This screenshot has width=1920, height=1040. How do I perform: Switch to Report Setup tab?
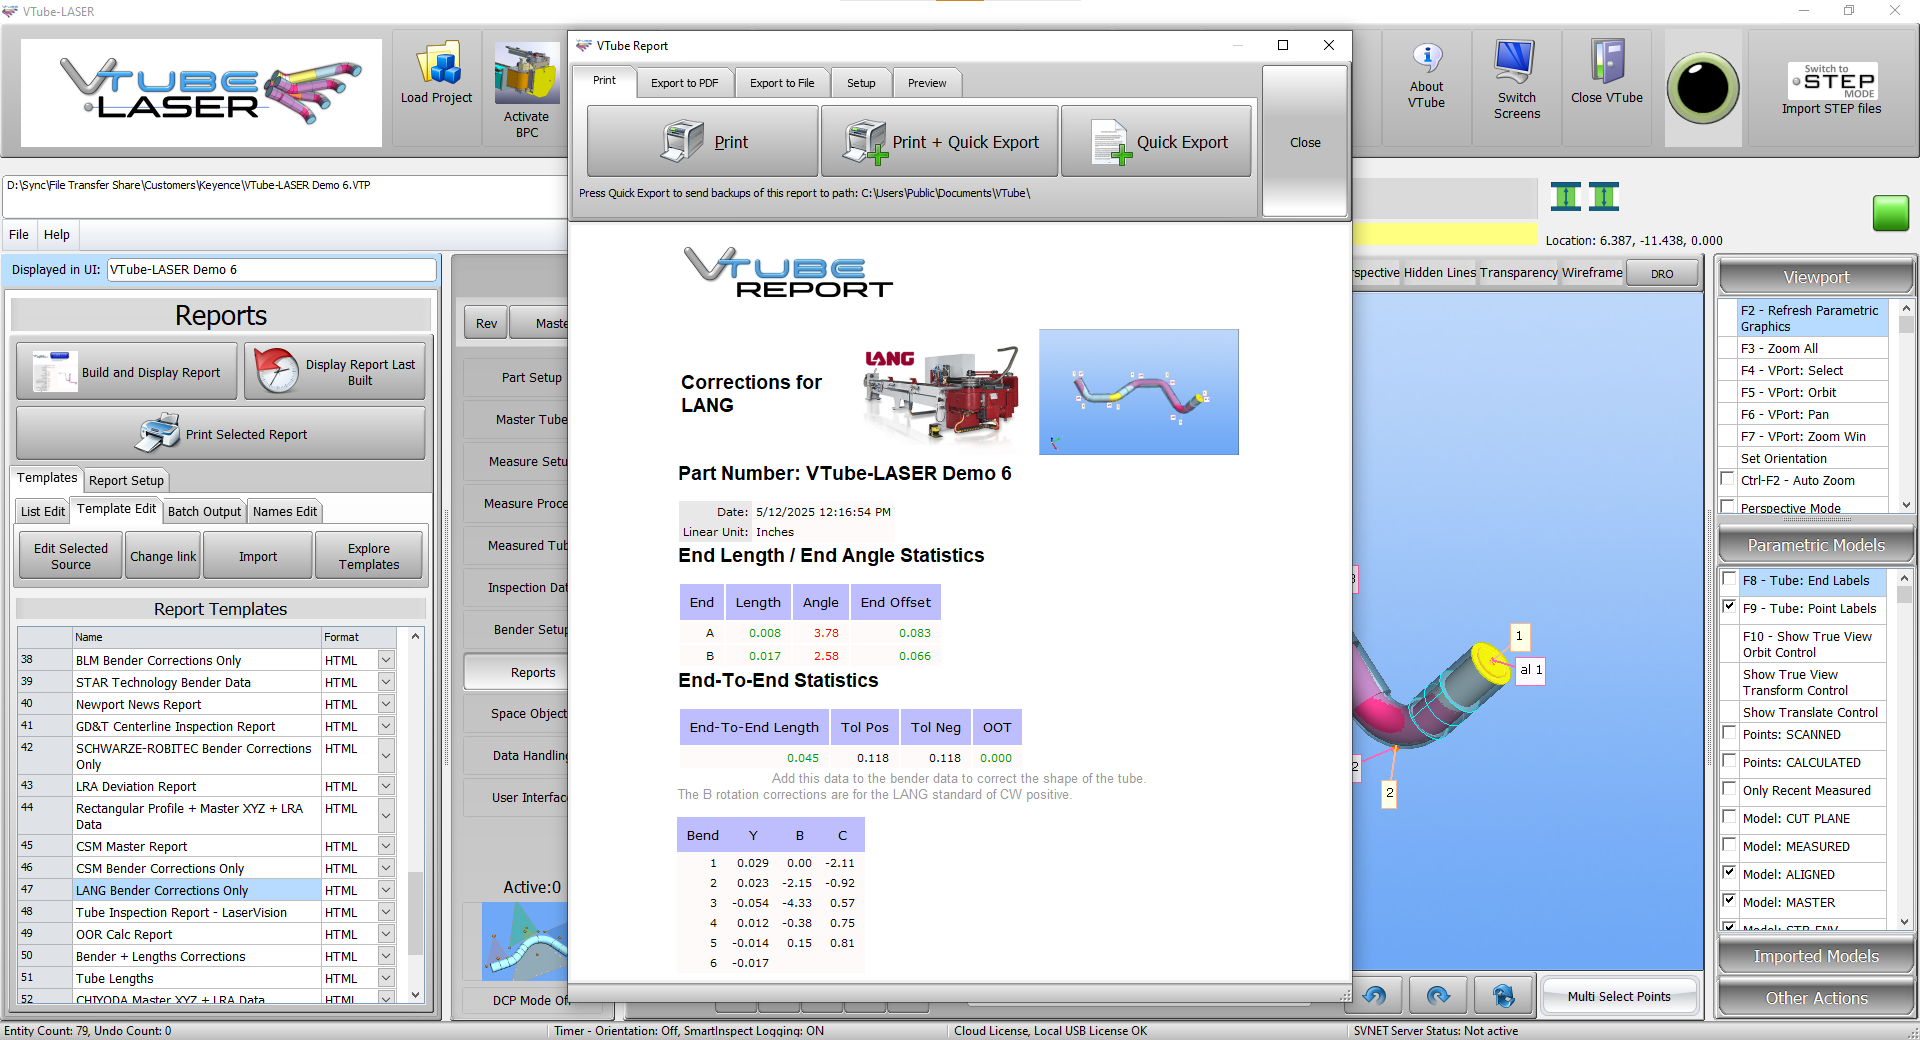point(126,480)
